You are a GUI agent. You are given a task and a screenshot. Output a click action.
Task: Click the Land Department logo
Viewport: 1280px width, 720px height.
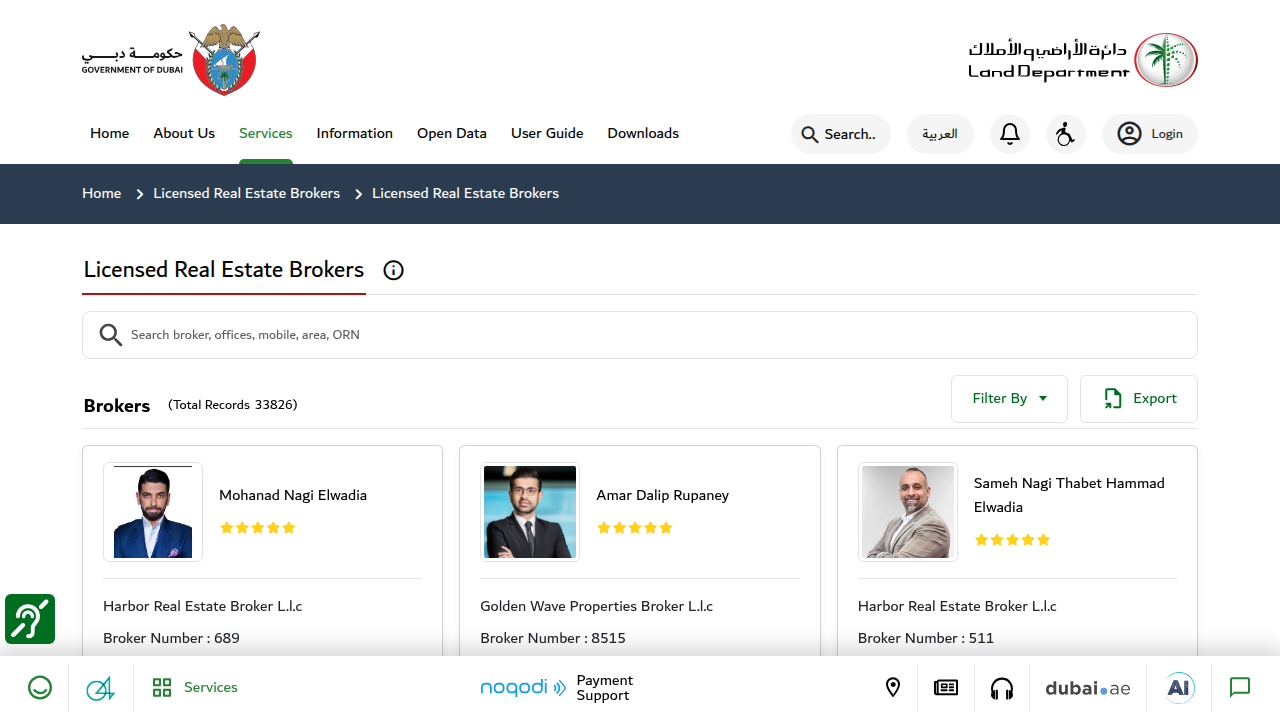pyautogui.click(x=1083, y=60)
